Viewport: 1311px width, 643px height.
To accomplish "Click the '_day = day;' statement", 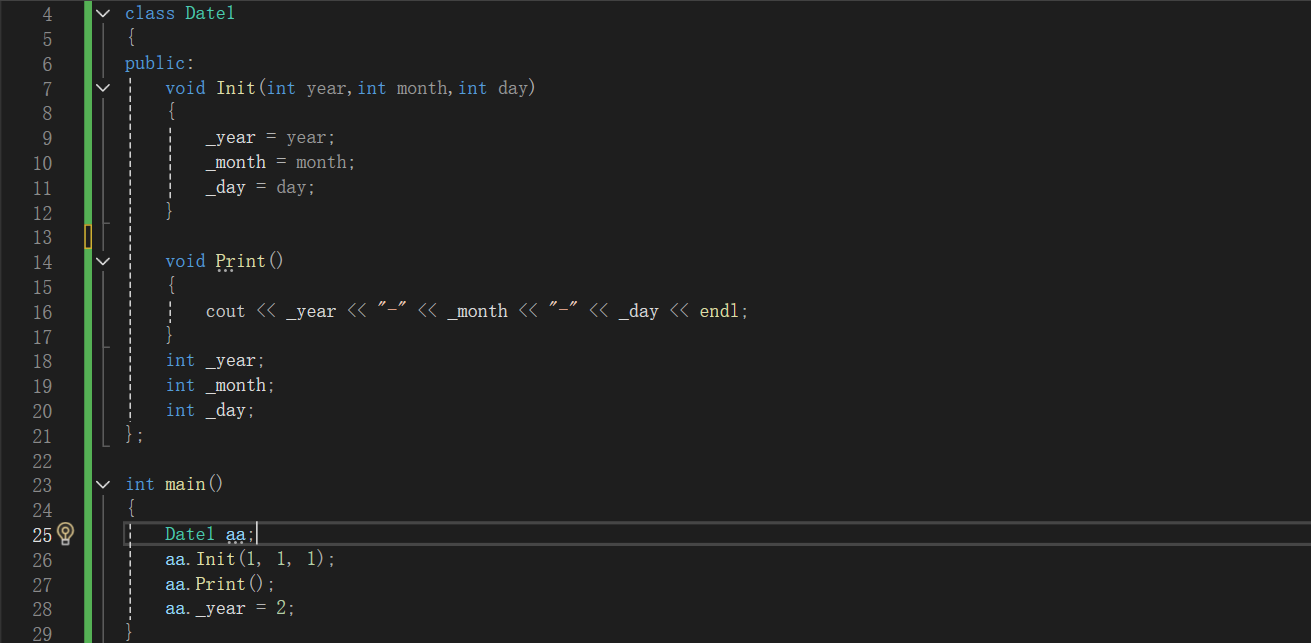I will (x=261, y=187).
